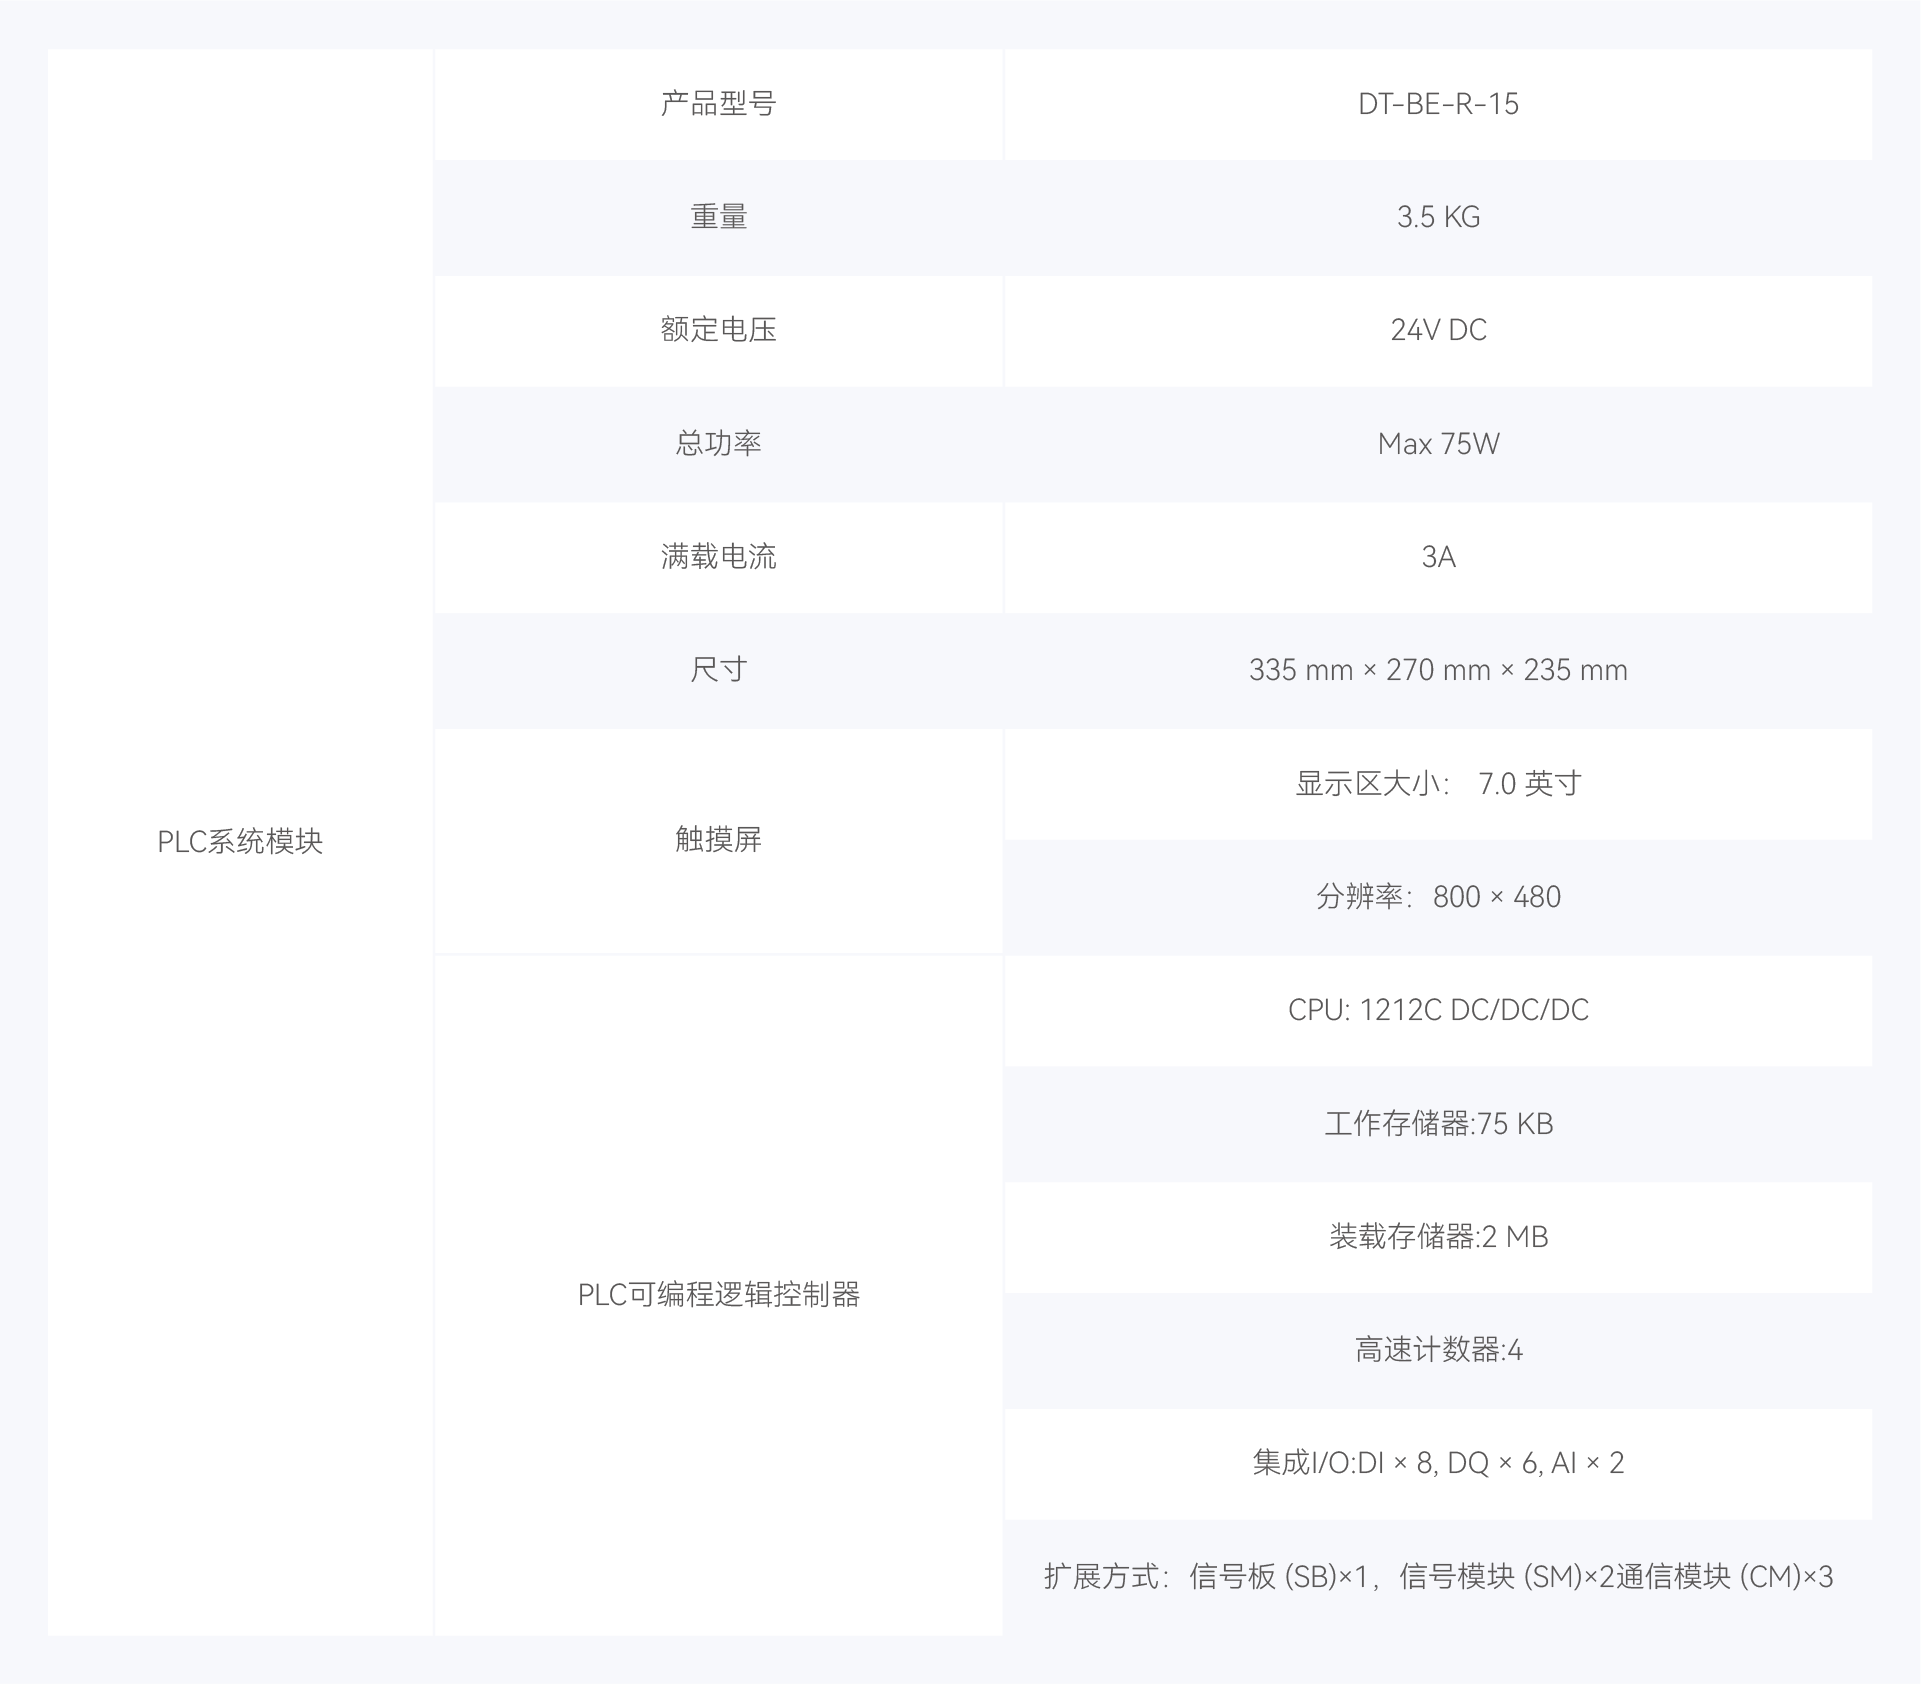1921x1684 pixels.
Task: Select the 产品型号 label cell
Action: (718, 104)
